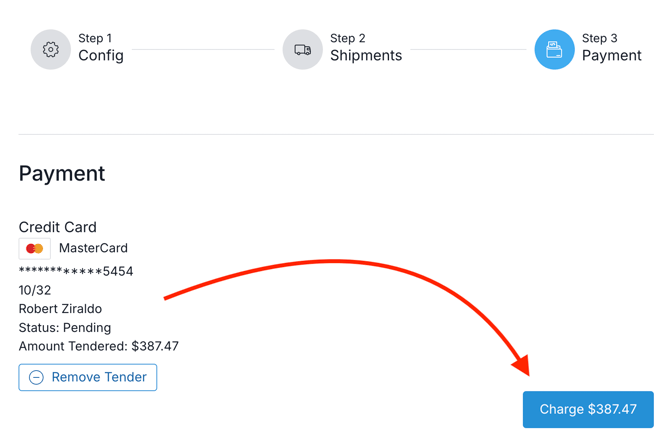Screen dimensions: 670x441
Task: Click the Payment step card icon
Action: [554, 49]
